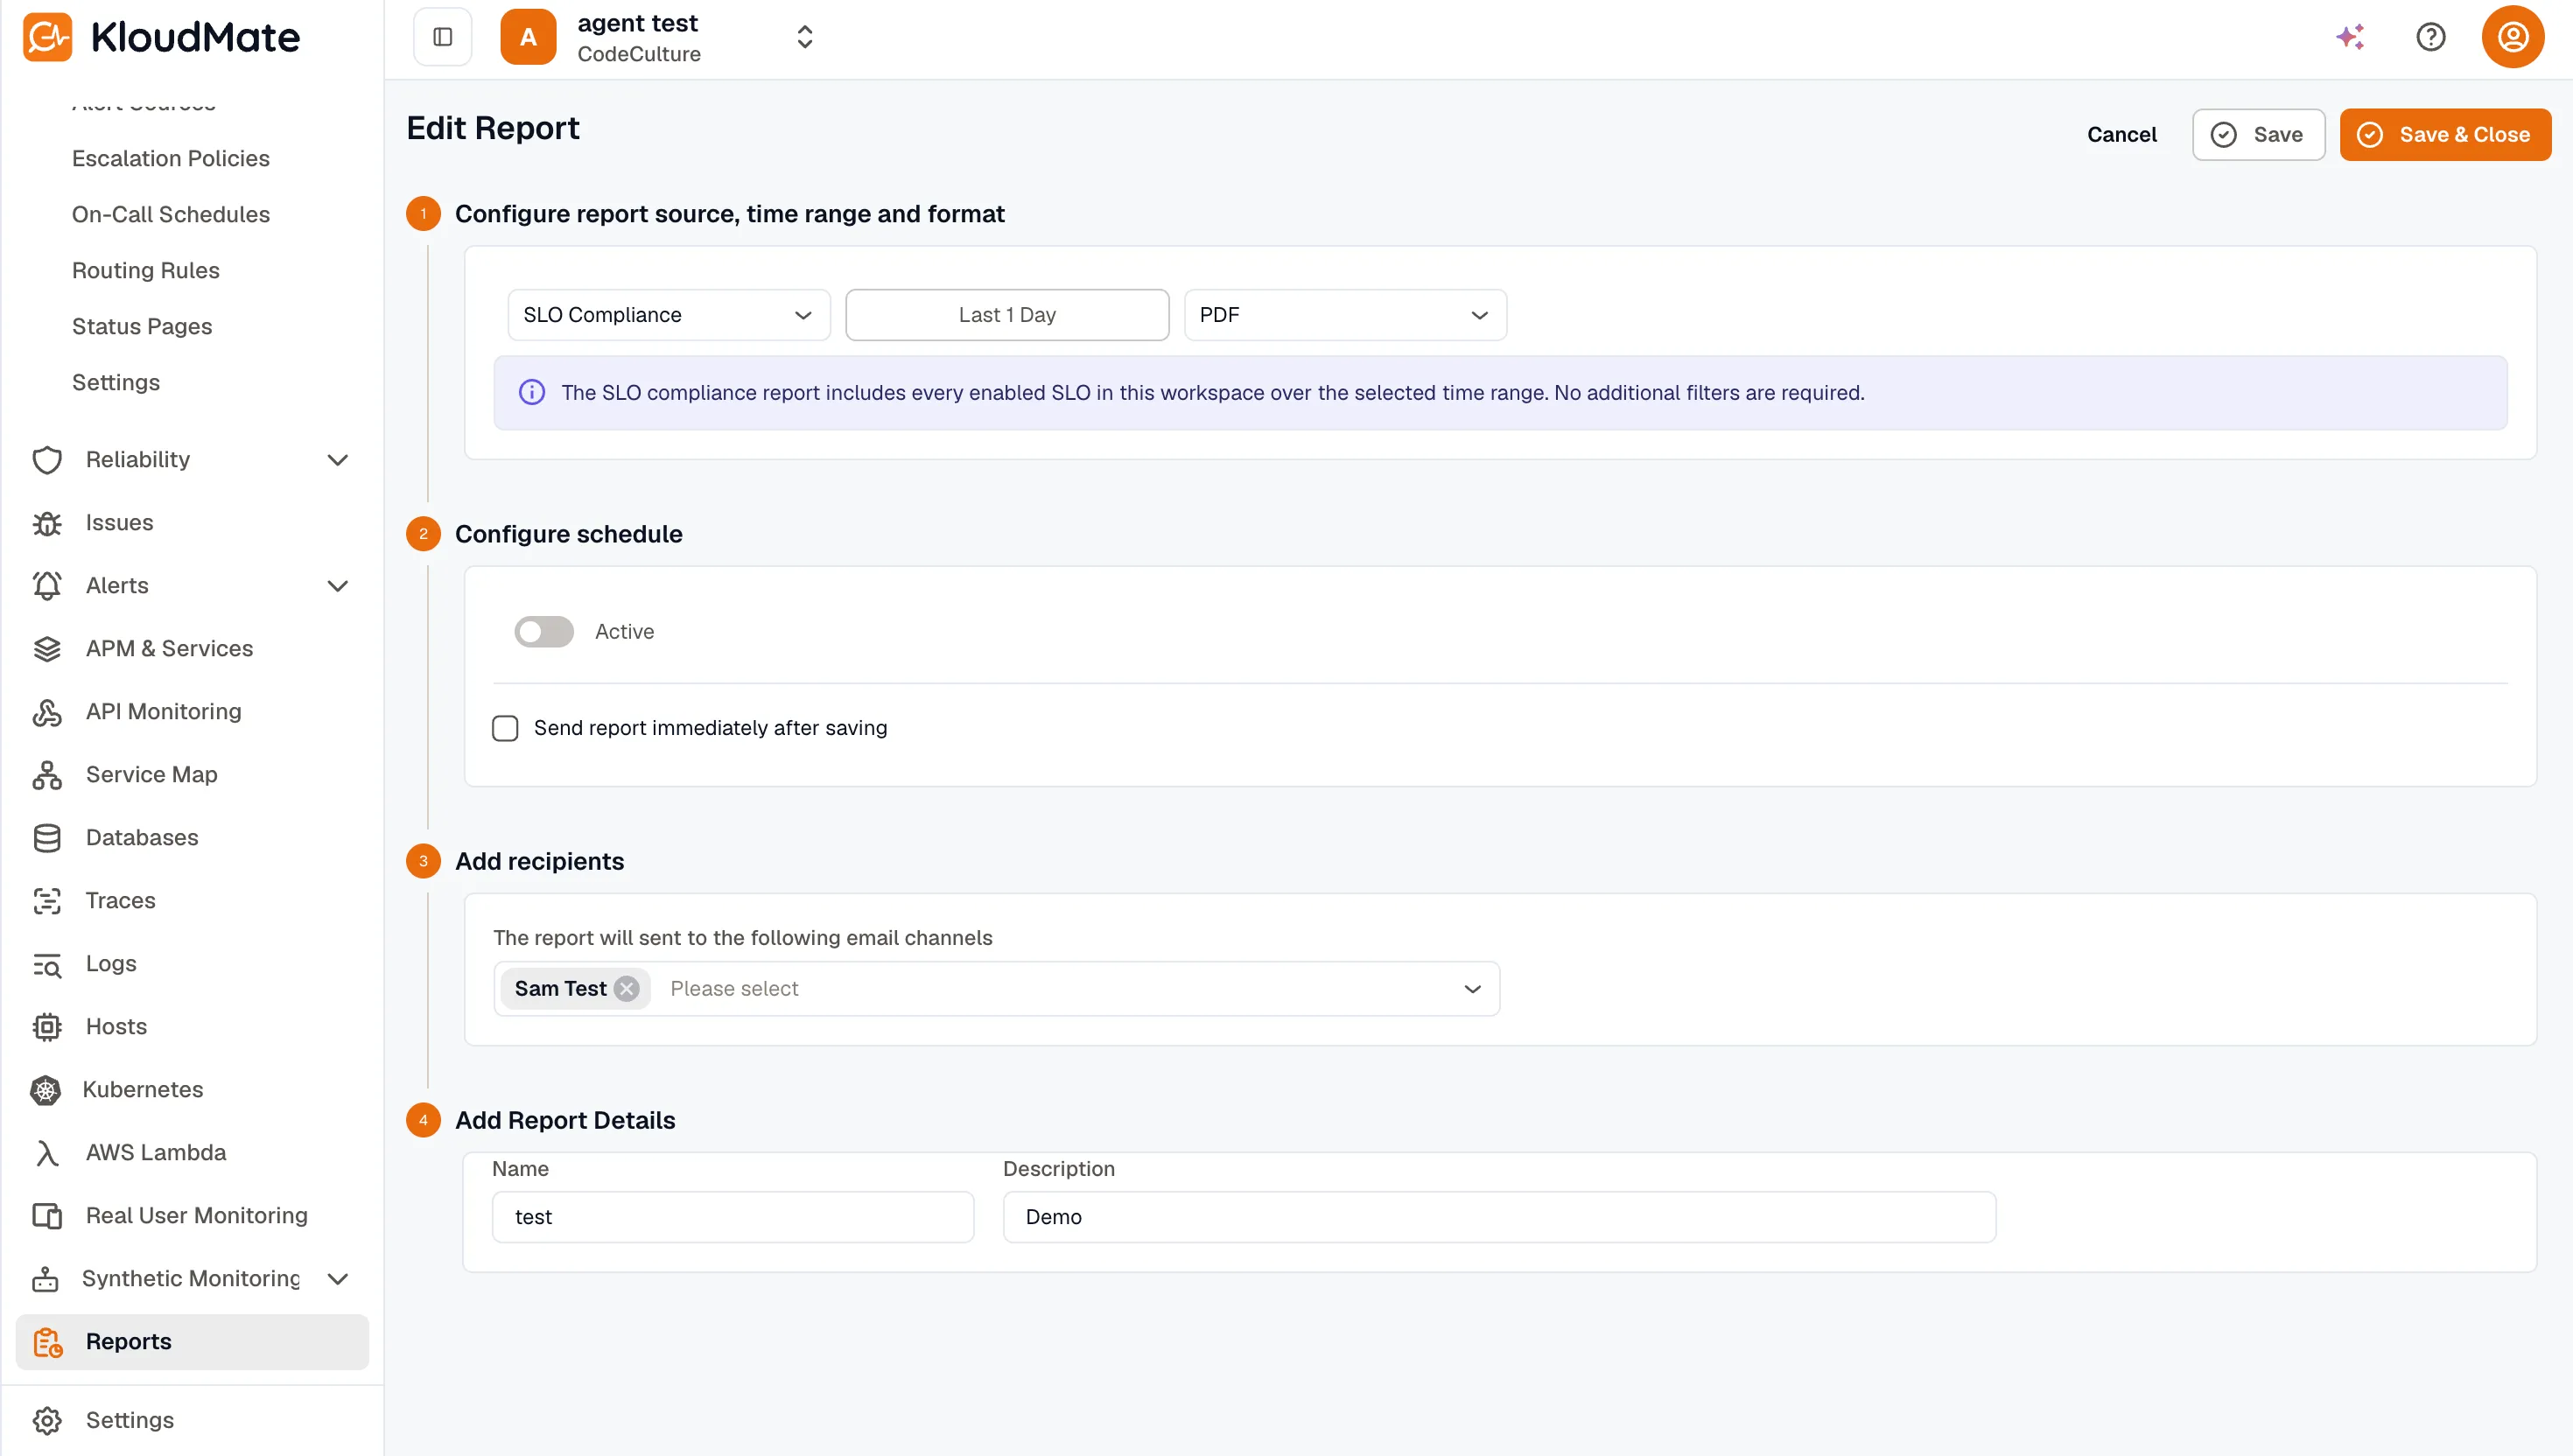Image resolution: width=2573 pixels, height=1456 pixels.
Task: Click the Traces icon in sidebar
Action: coord(47,901)
